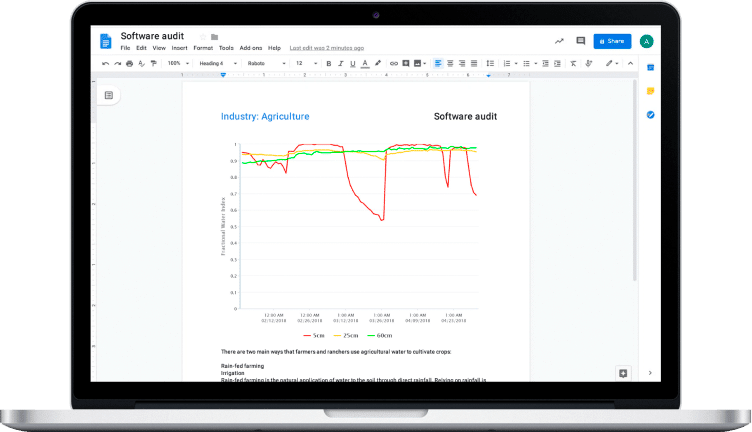Move document using folder icon
The width and height of the screenshot is (752, 432).
click(214, 37)
